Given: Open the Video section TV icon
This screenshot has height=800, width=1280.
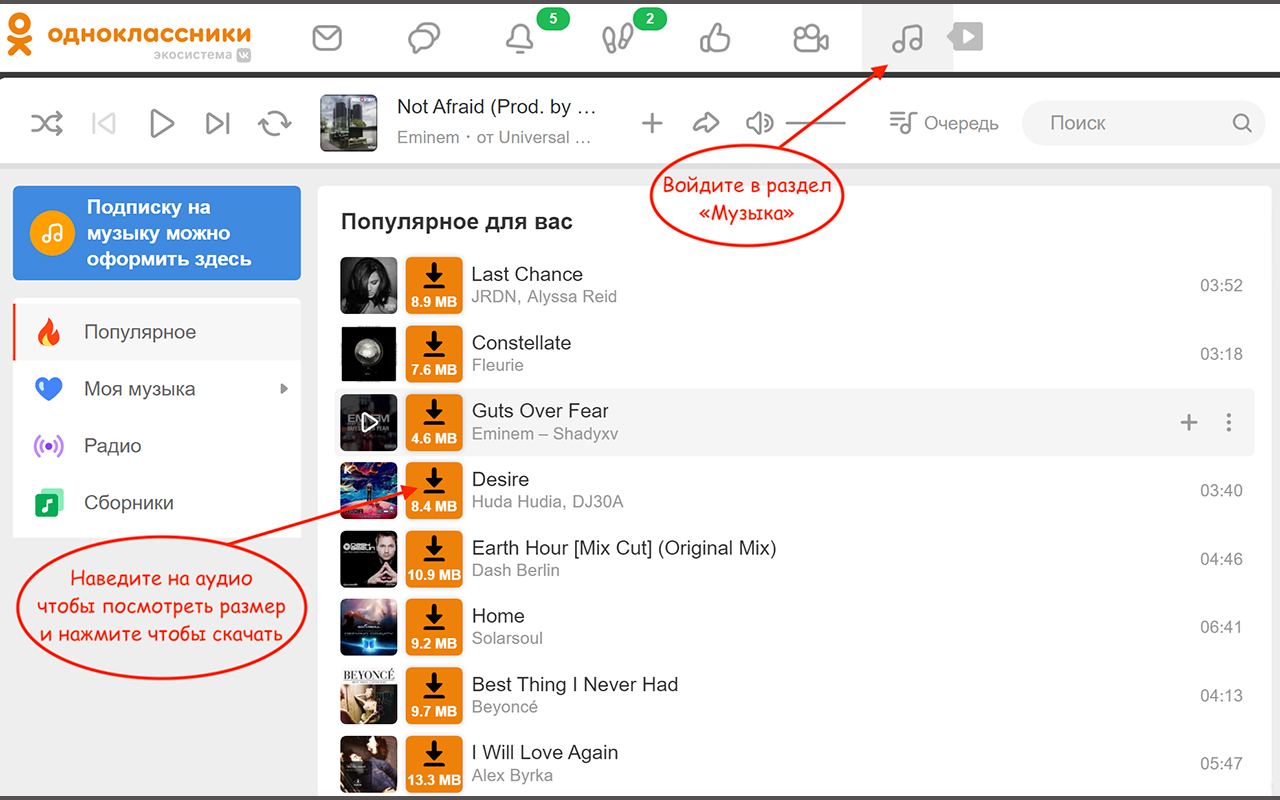Looking at the screenshot, I should [964, 37].
